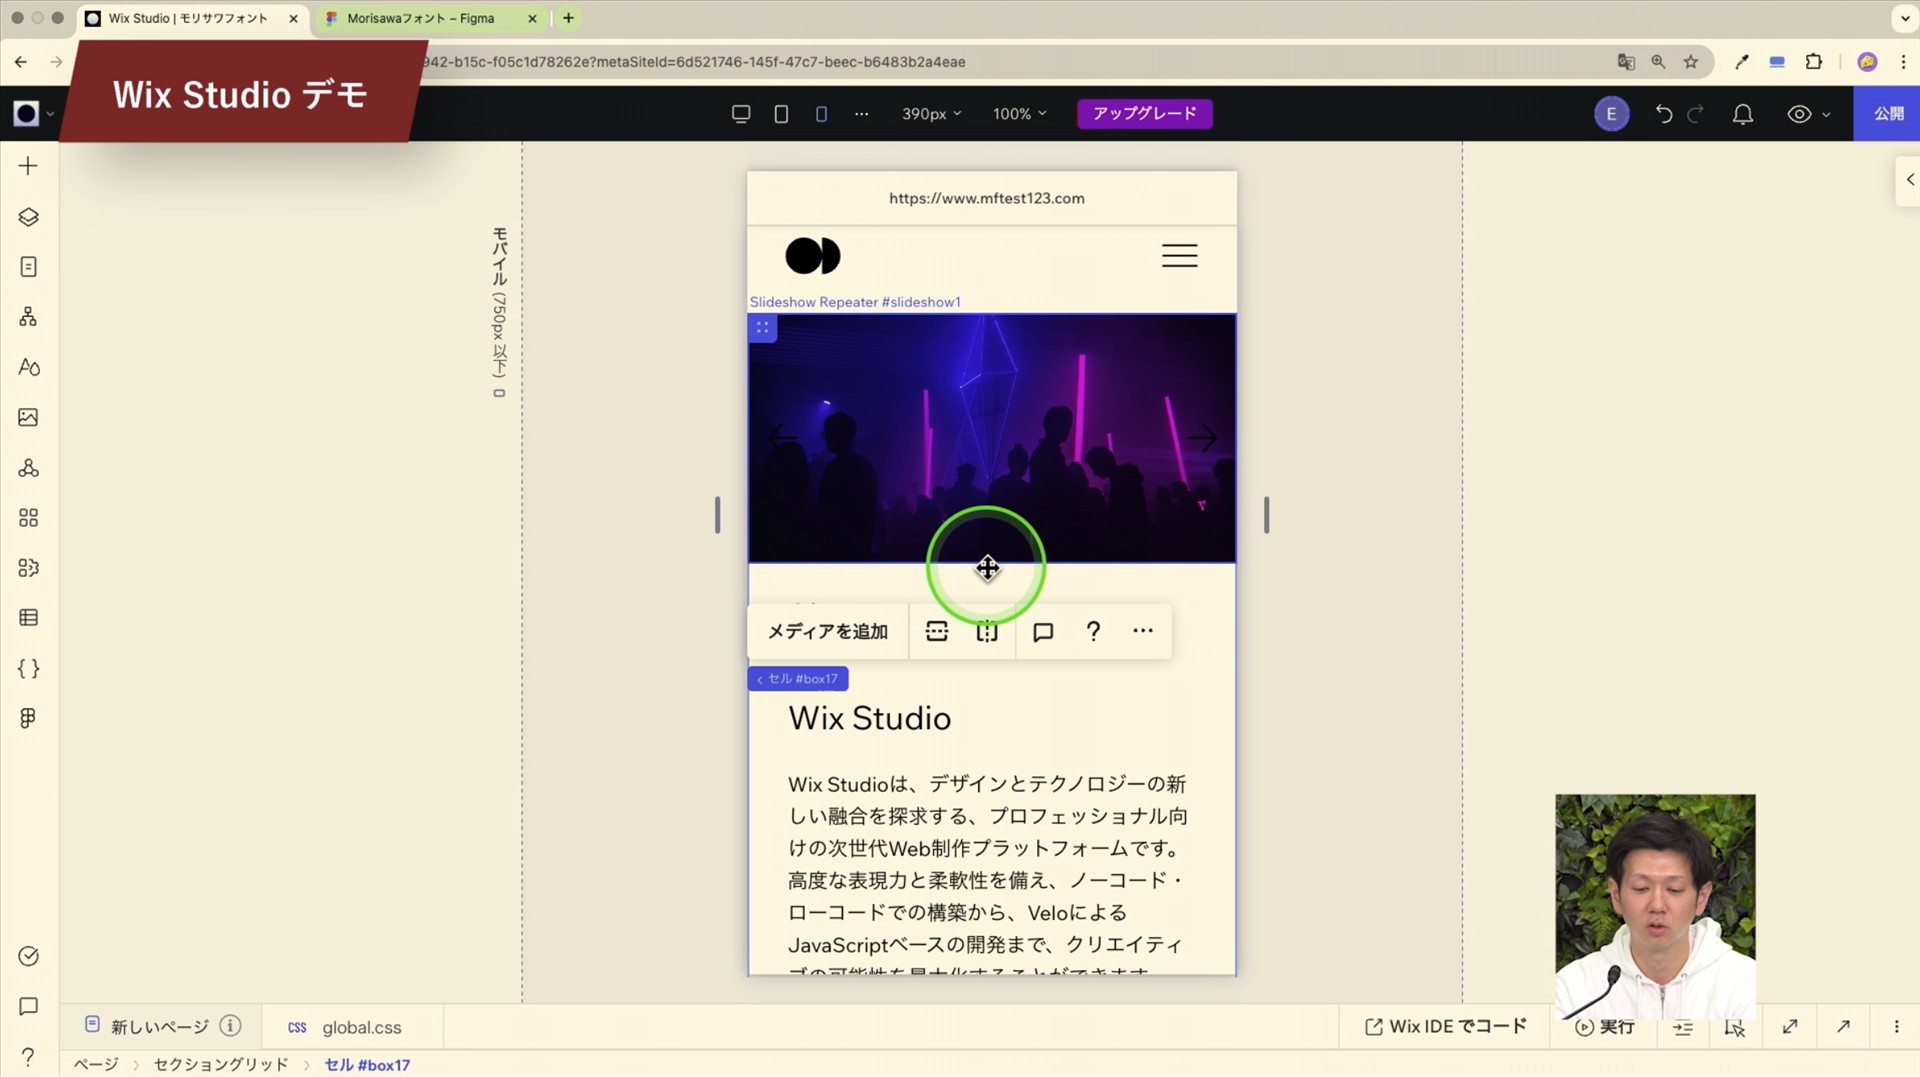Screen dimensions: 1920x1077
Task: Expand the right inspector panel arrow
Action: coord(1909,180)
